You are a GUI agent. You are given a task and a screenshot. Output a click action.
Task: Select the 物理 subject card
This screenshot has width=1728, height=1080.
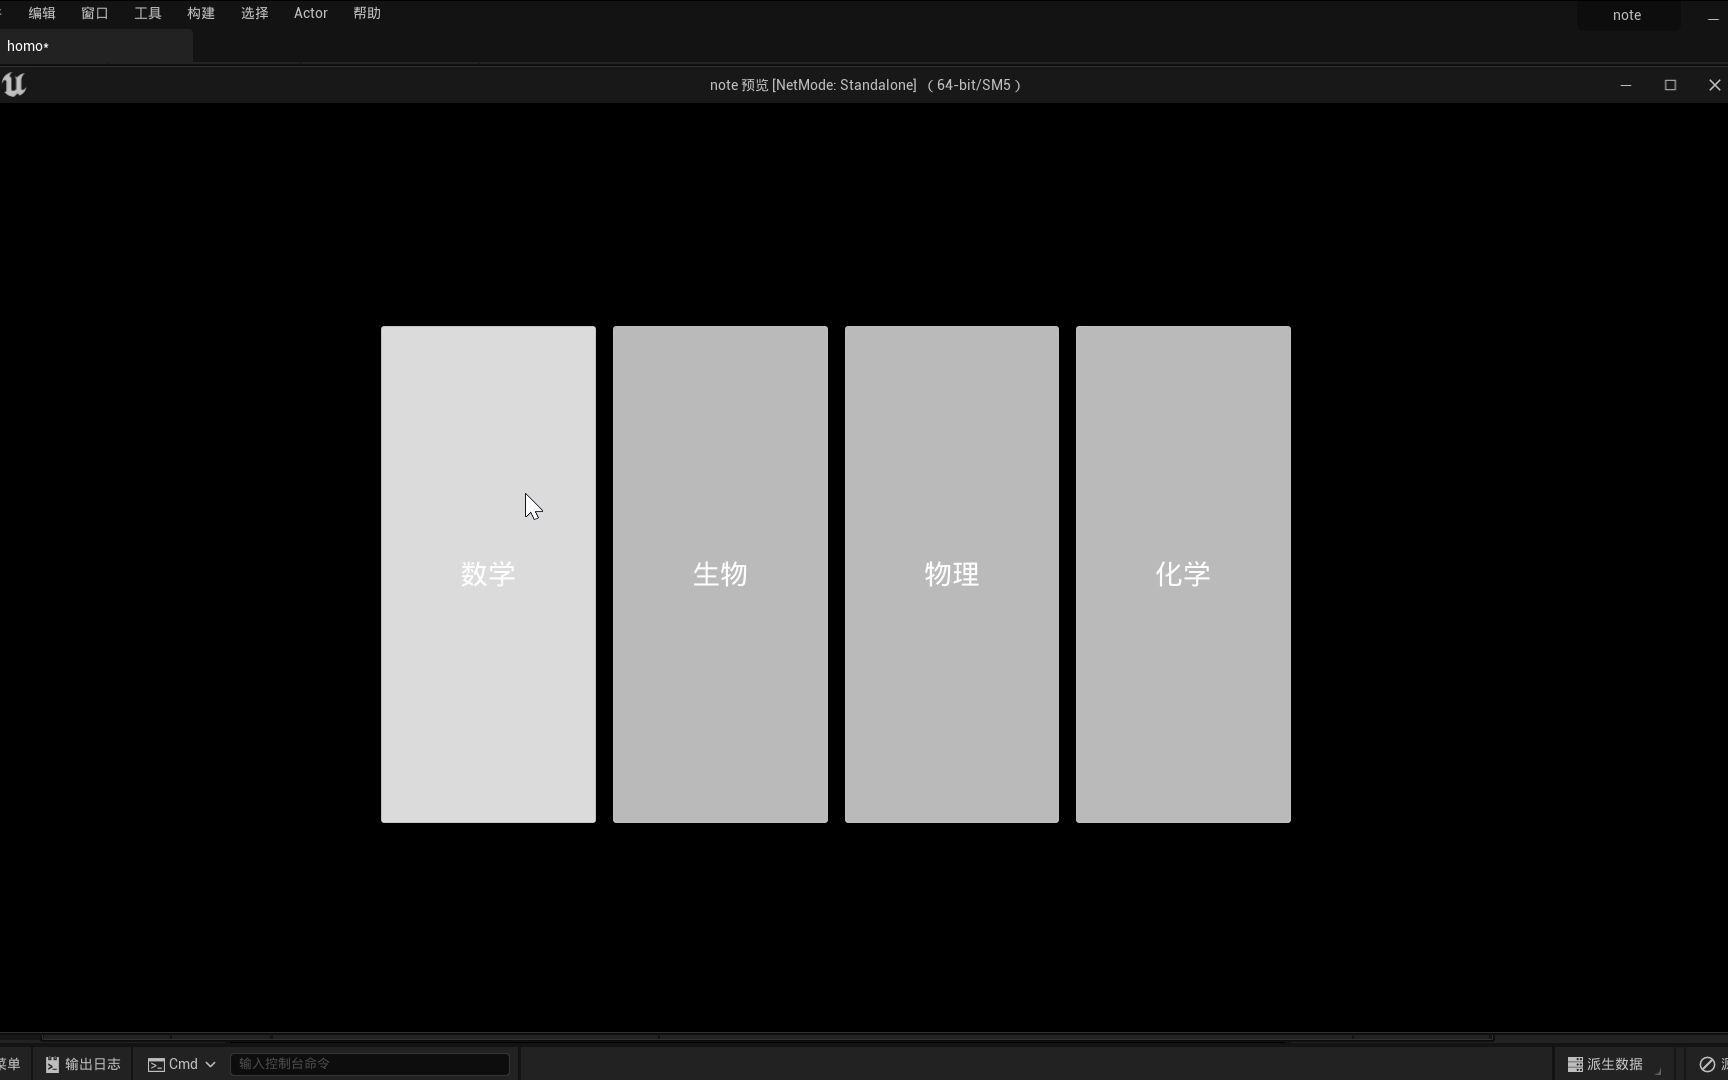coord(951,573)
